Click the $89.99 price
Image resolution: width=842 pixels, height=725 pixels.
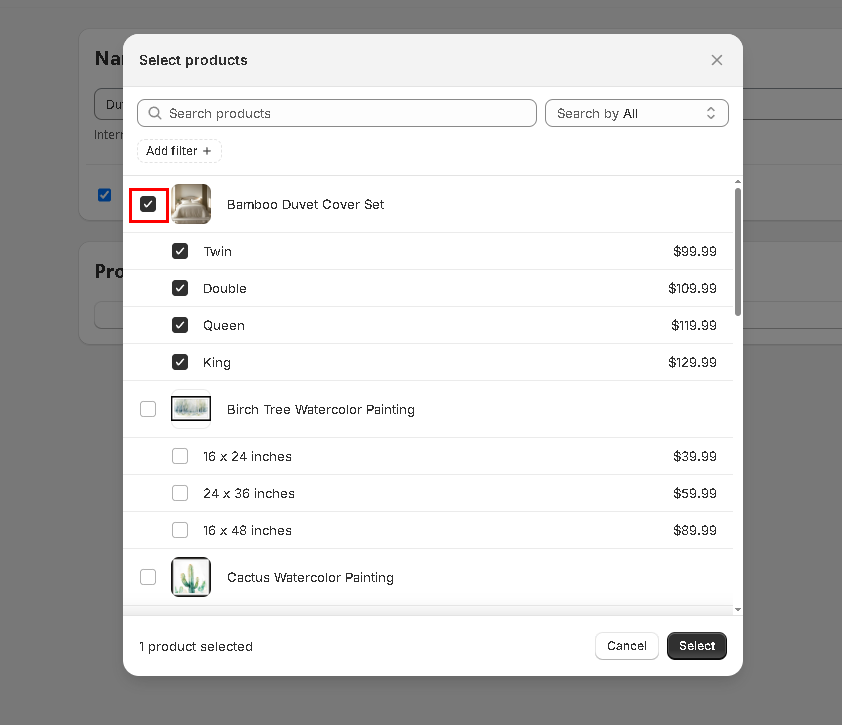(694, 531)
